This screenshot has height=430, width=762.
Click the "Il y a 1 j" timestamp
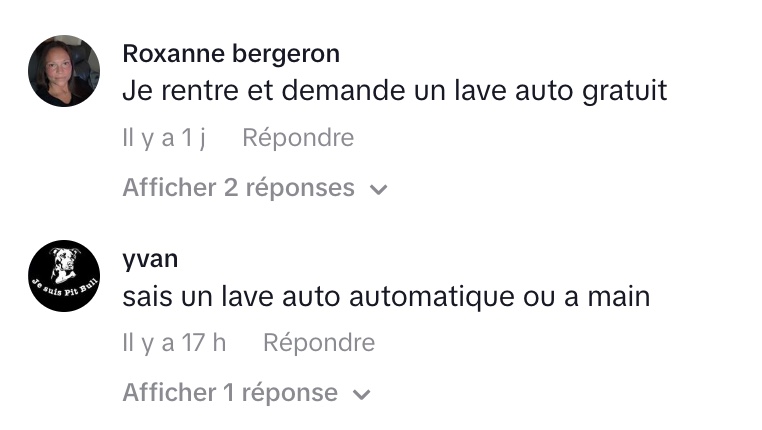(164, 138)
